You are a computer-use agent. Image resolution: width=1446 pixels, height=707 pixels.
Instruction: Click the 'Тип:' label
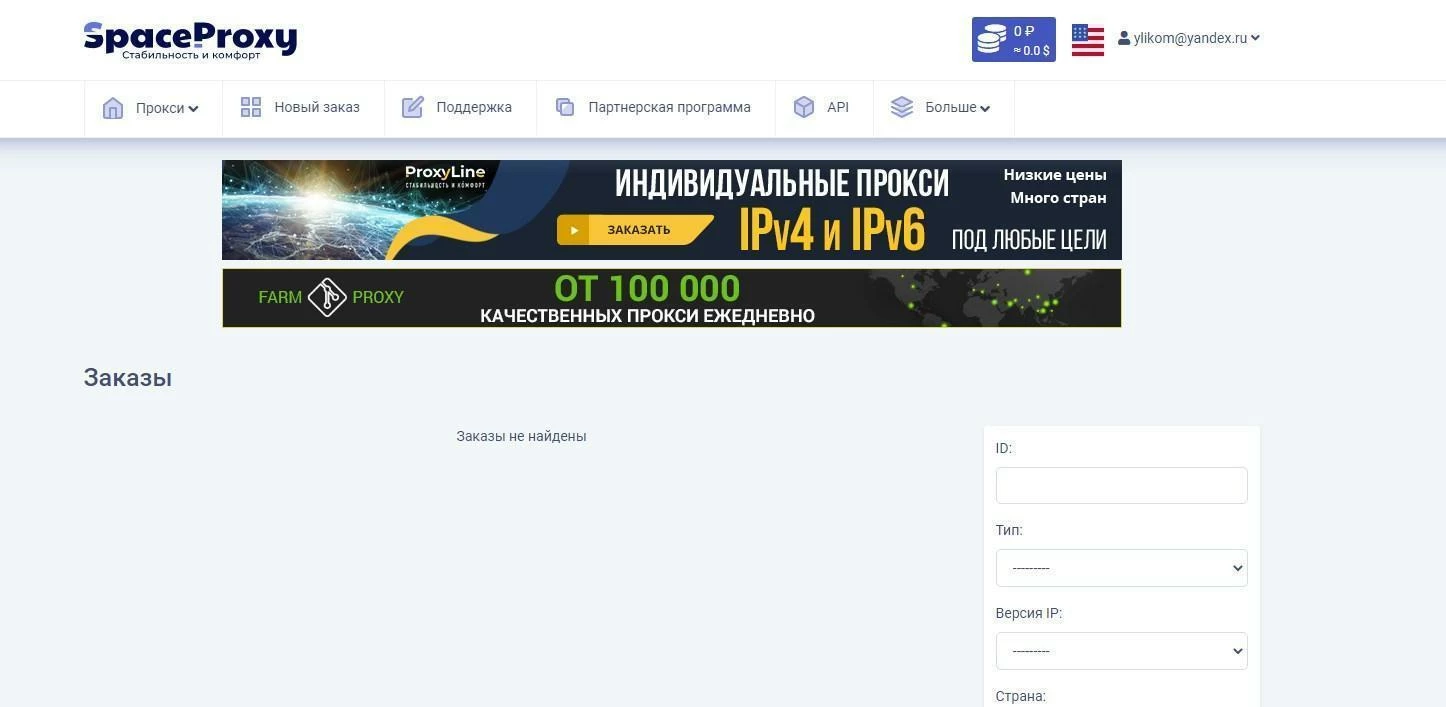1009,530
